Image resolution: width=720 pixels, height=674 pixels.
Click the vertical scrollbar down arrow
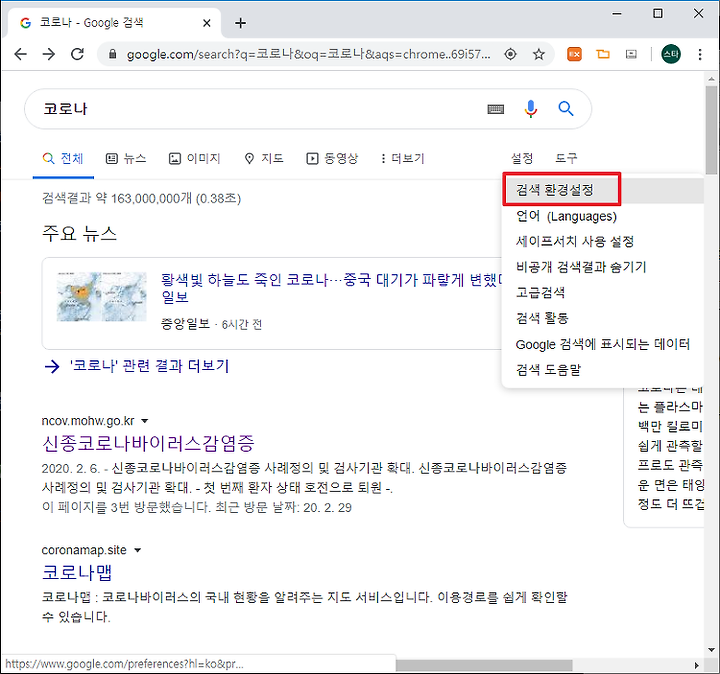coord(711,650)
